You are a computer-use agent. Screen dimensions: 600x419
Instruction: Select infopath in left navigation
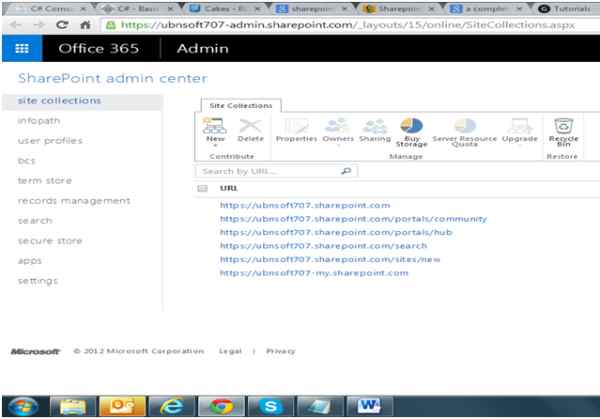[x=39, y=121]
